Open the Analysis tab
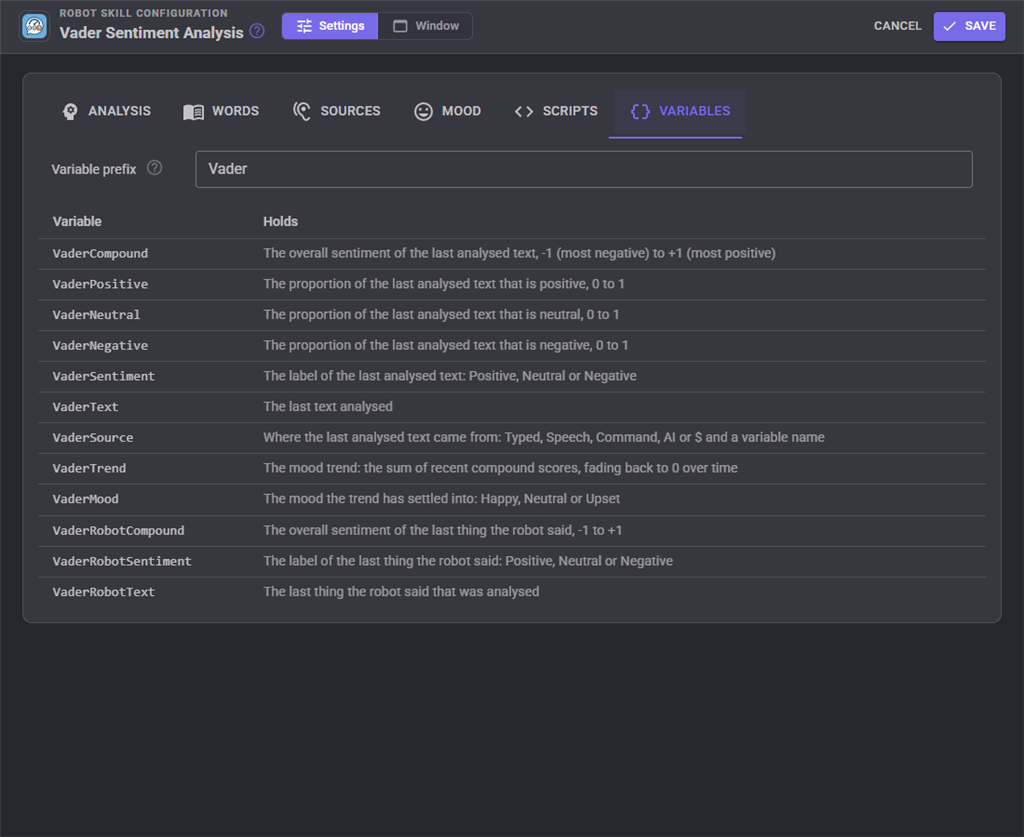 click(106, 111)
